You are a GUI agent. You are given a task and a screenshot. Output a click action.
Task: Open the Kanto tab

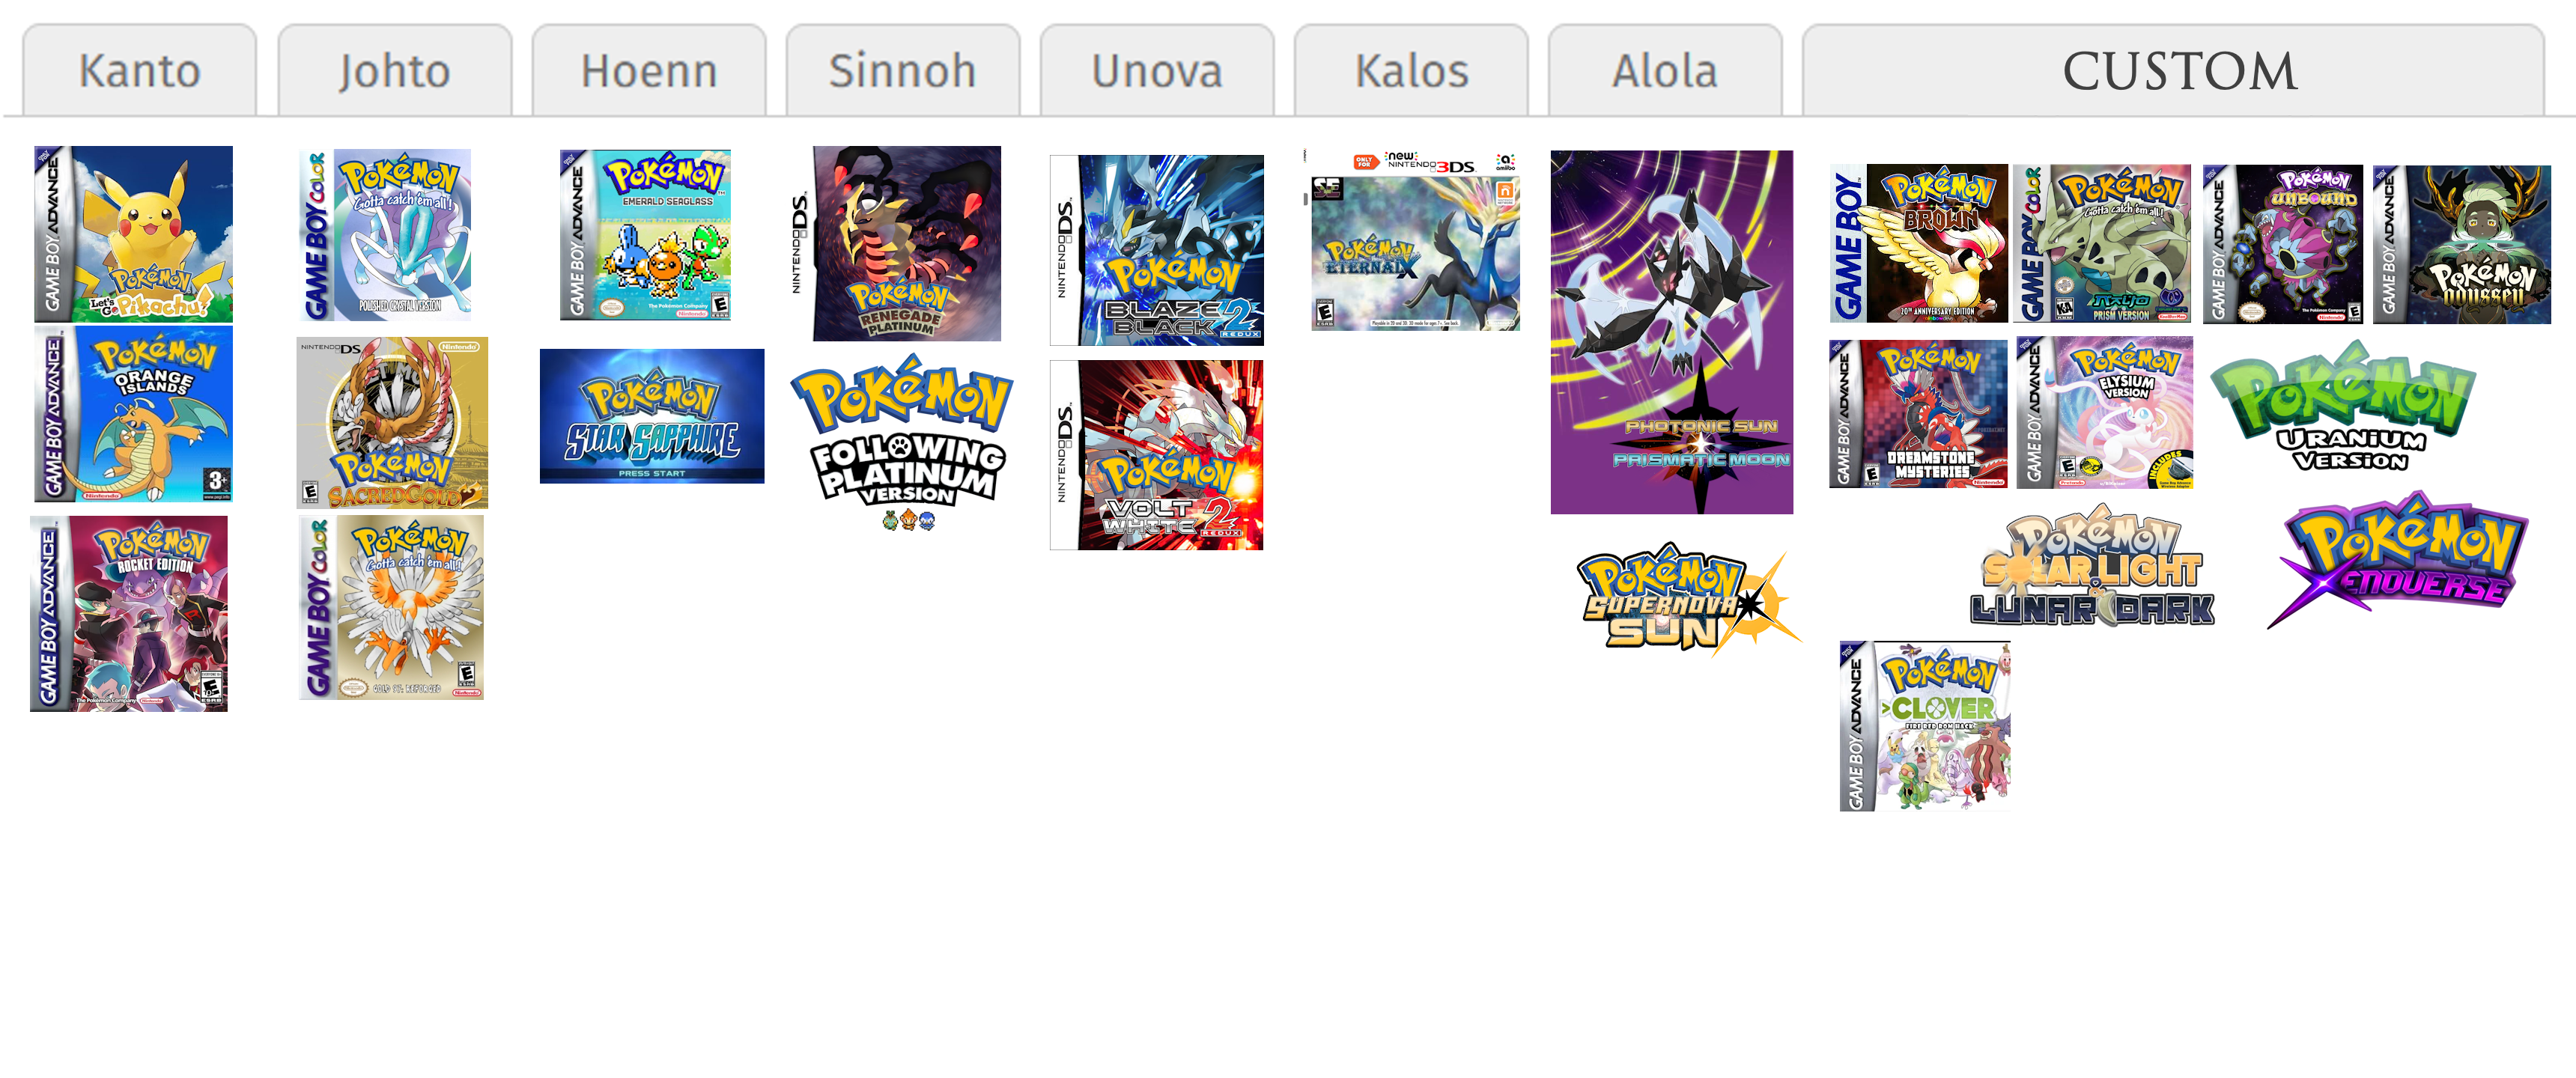tap(139, 70)
